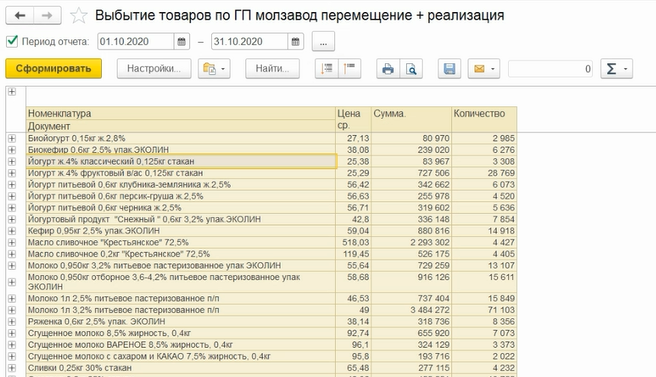This screenshot has height=377, width=656.
Task: Toggle the Период отчета checkbox
Action: tap(12, 41)
